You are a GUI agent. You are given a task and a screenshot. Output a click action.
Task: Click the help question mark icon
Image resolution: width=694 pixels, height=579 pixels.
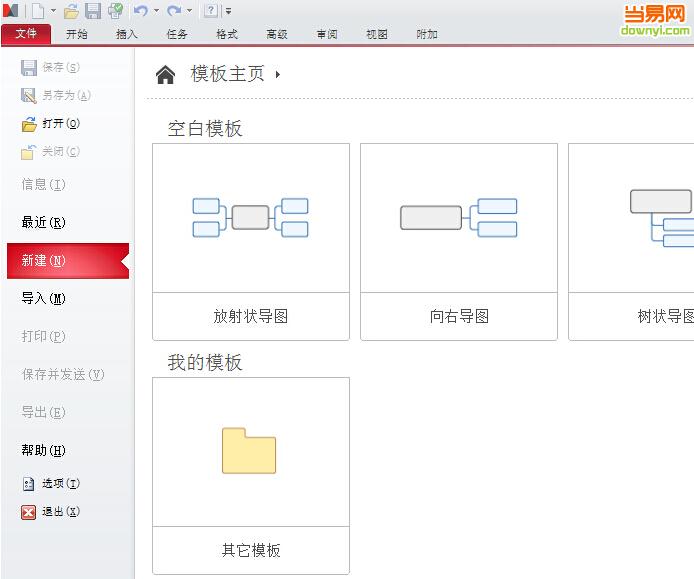coord(210,11)
